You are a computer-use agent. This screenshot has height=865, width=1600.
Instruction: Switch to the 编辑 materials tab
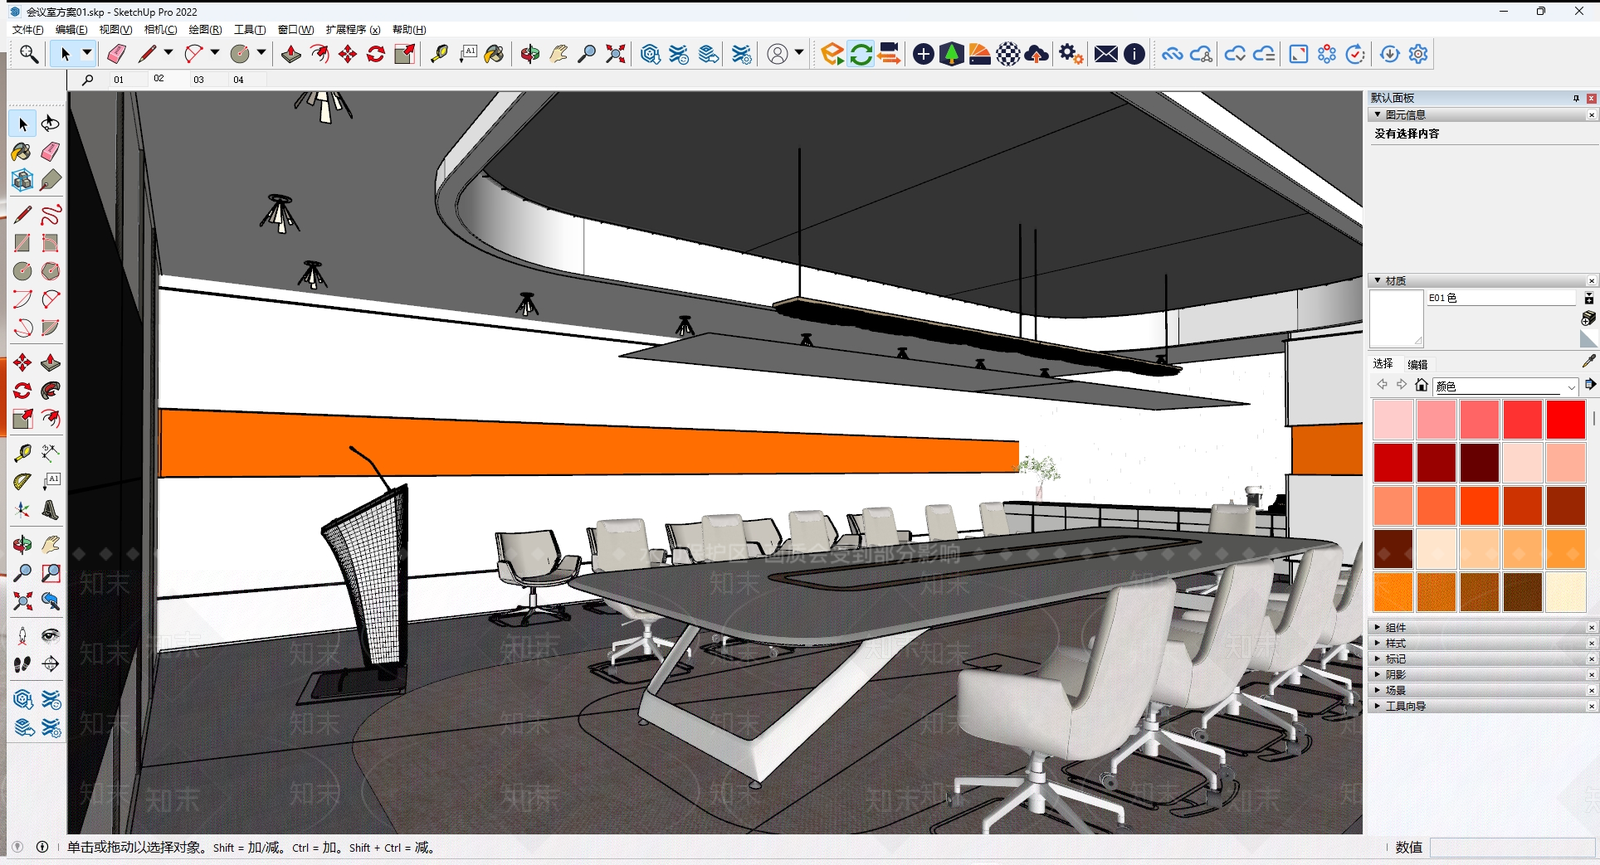click(1418, 364)
